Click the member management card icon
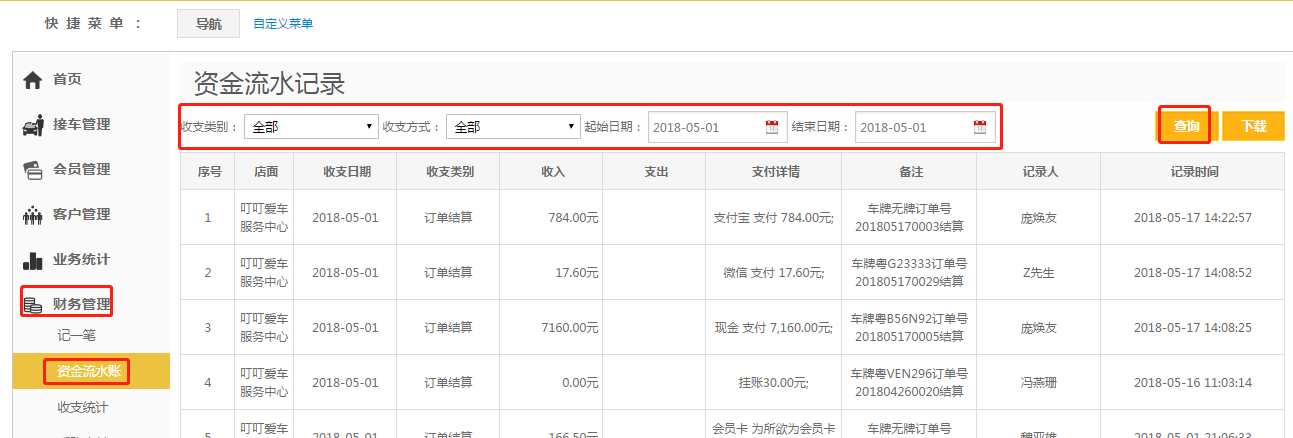1293x438 pixels. click(x=33, y=170)
